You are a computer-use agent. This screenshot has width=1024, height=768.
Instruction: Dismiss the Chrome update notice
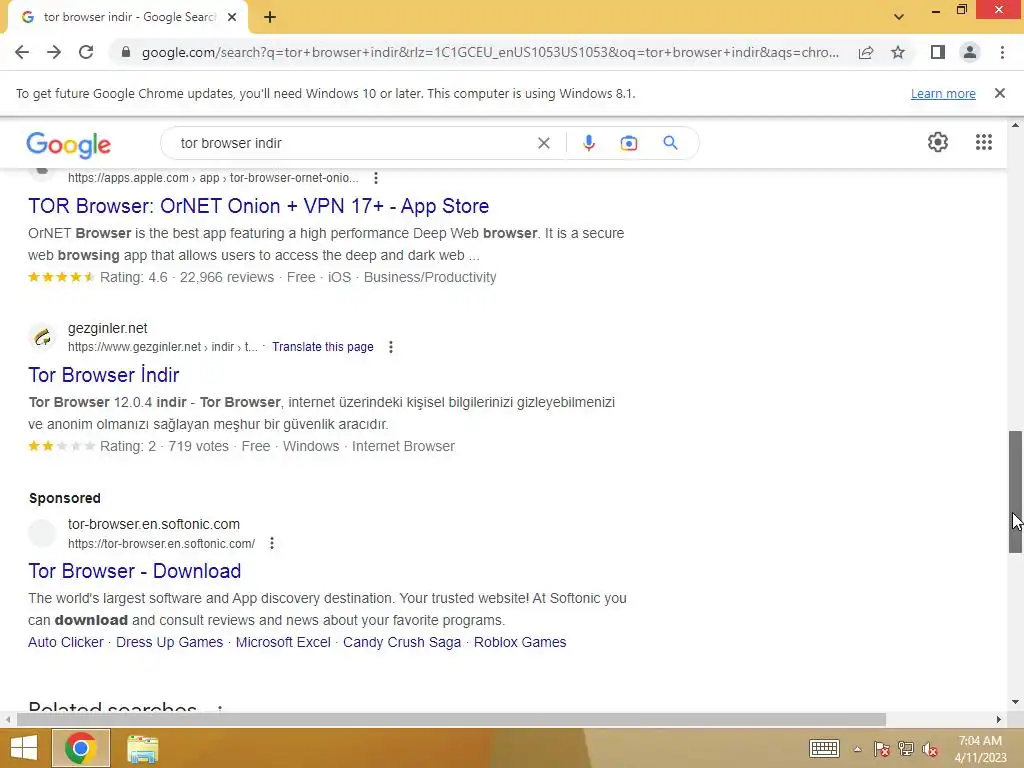click(x=999, y=93)
